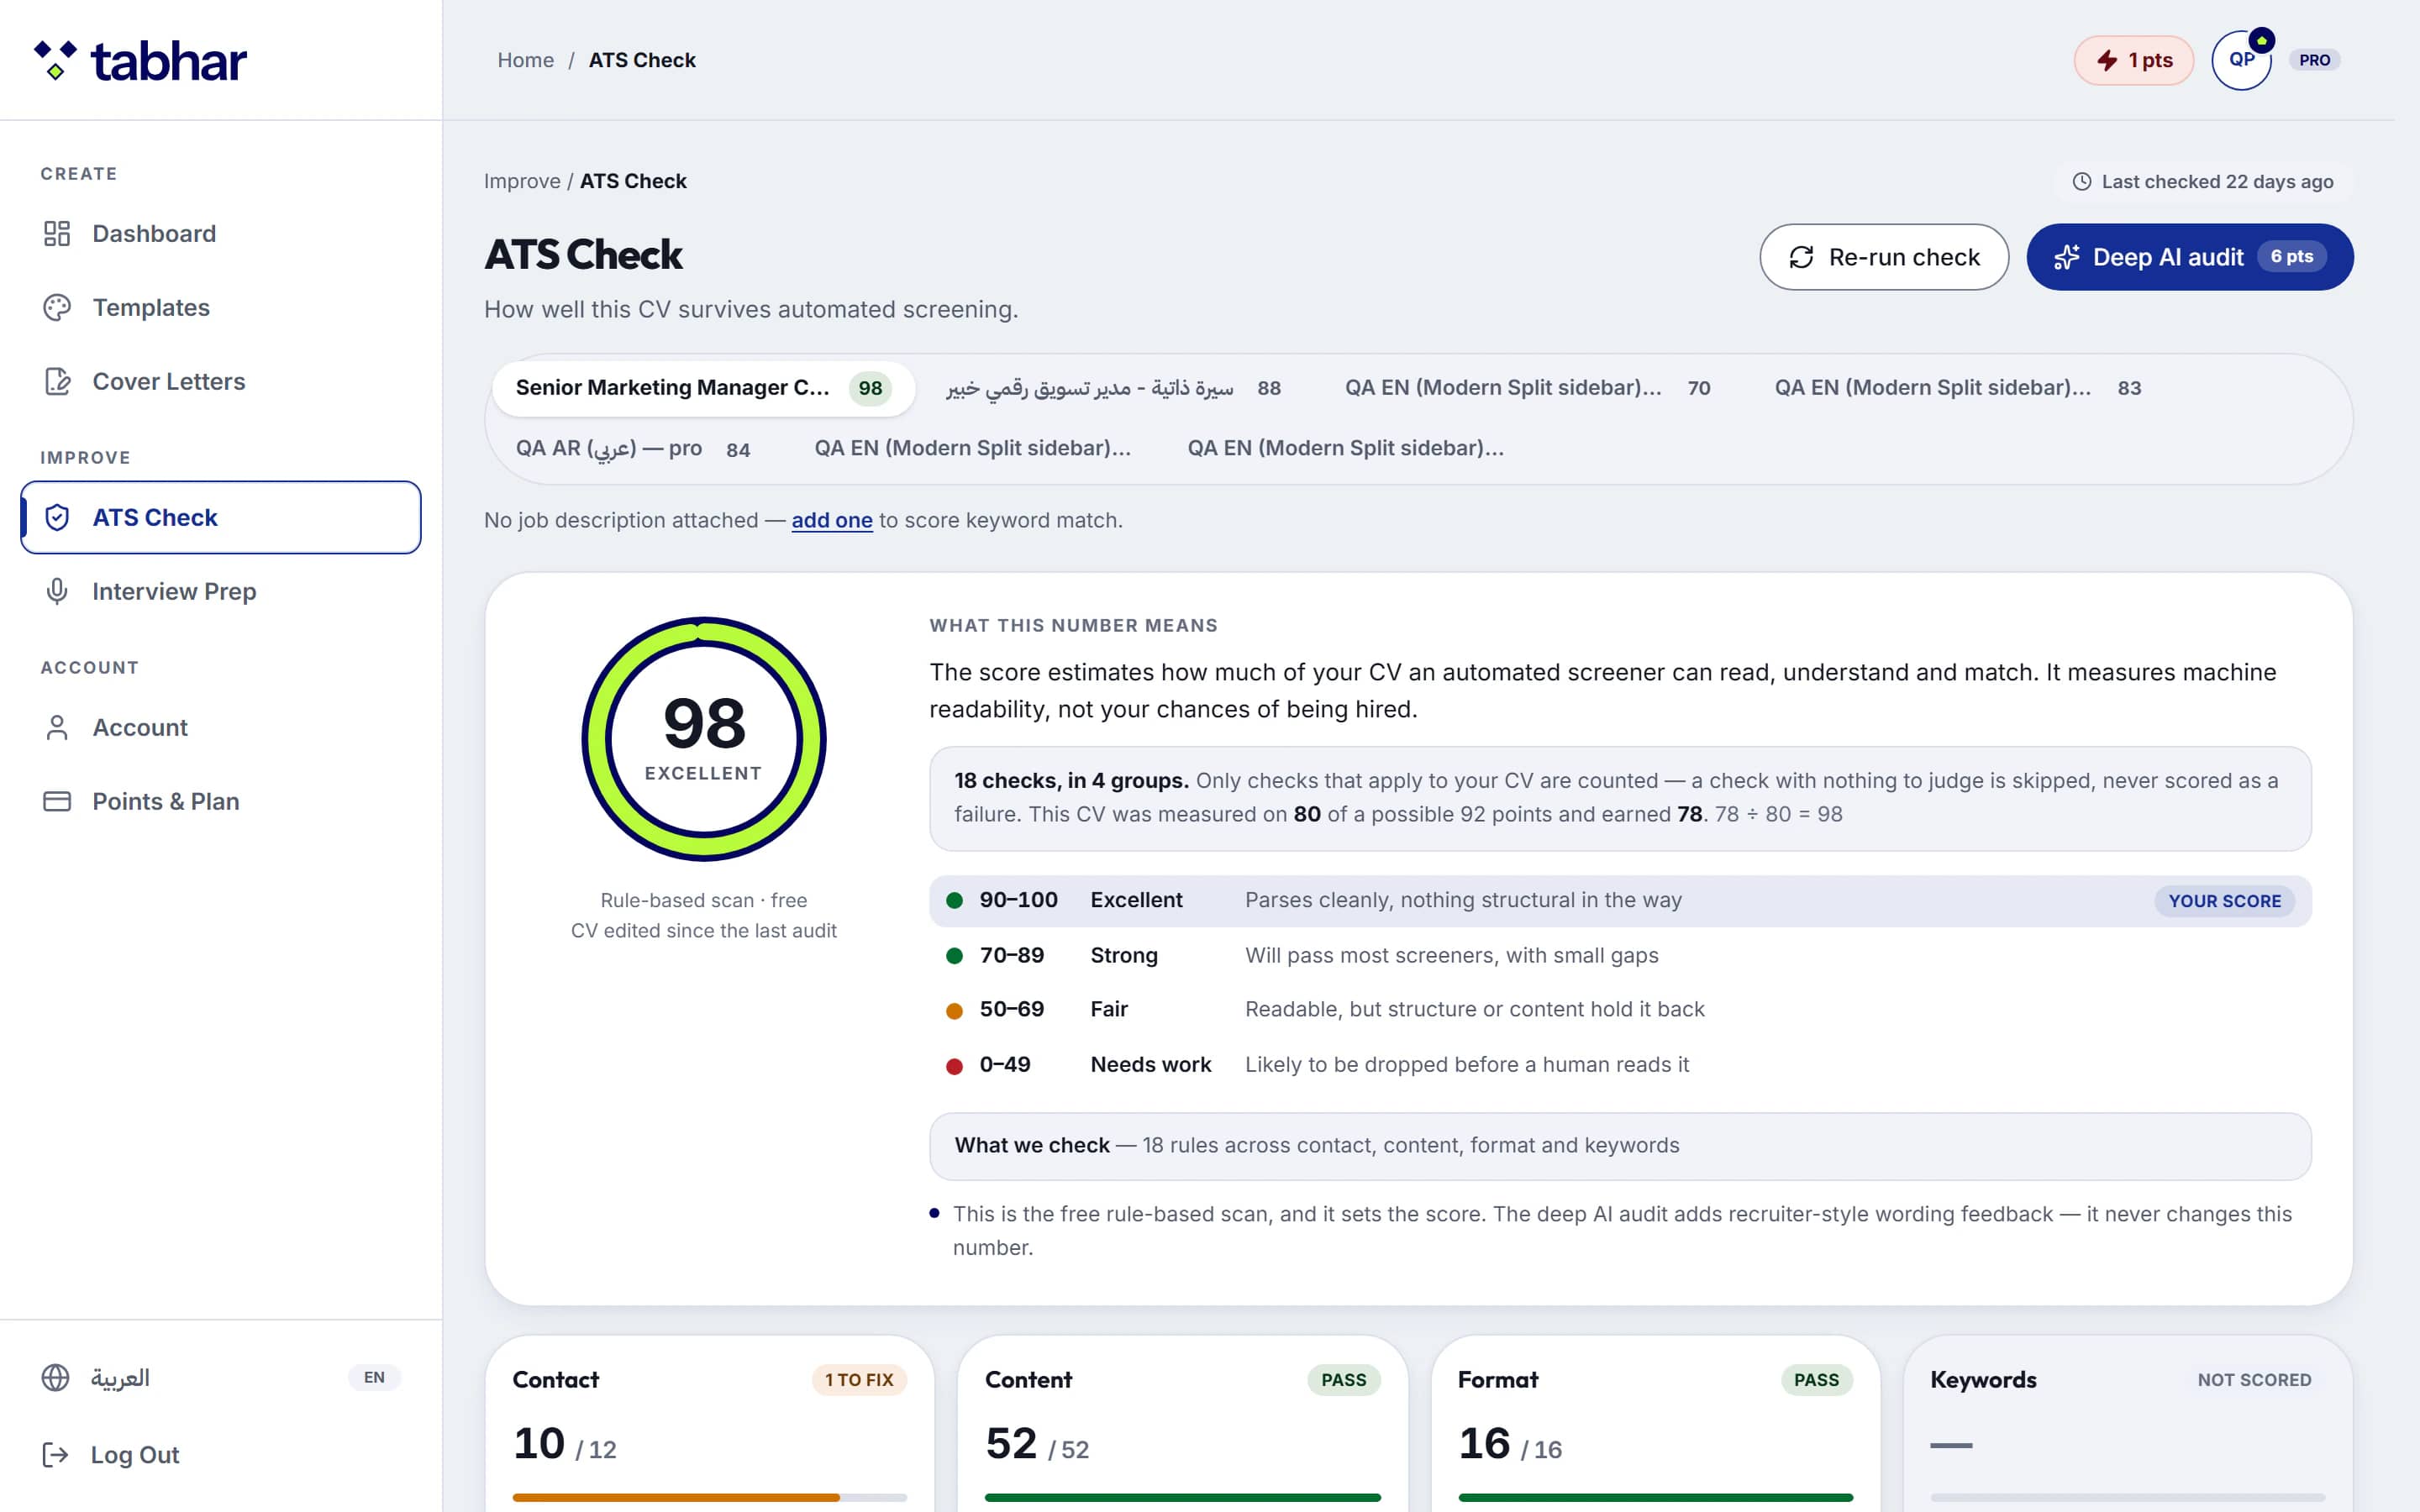Click the refresh icon in Re-run check
The width and height of the screenshot is (2420, 1512).
tap(1801, 257)
